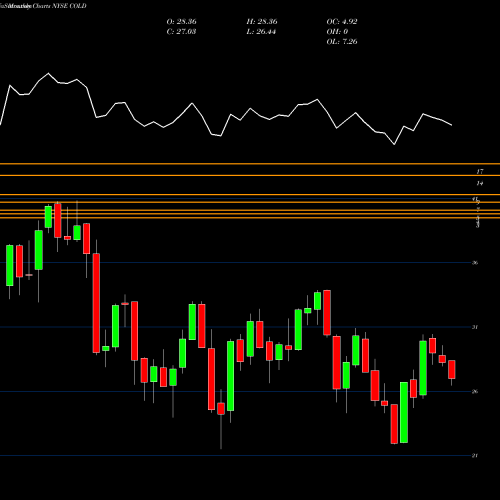Viewport: 500px width, 500px height.
Task: Click the tallest red candle after the peak
Action: click(96, 303)
